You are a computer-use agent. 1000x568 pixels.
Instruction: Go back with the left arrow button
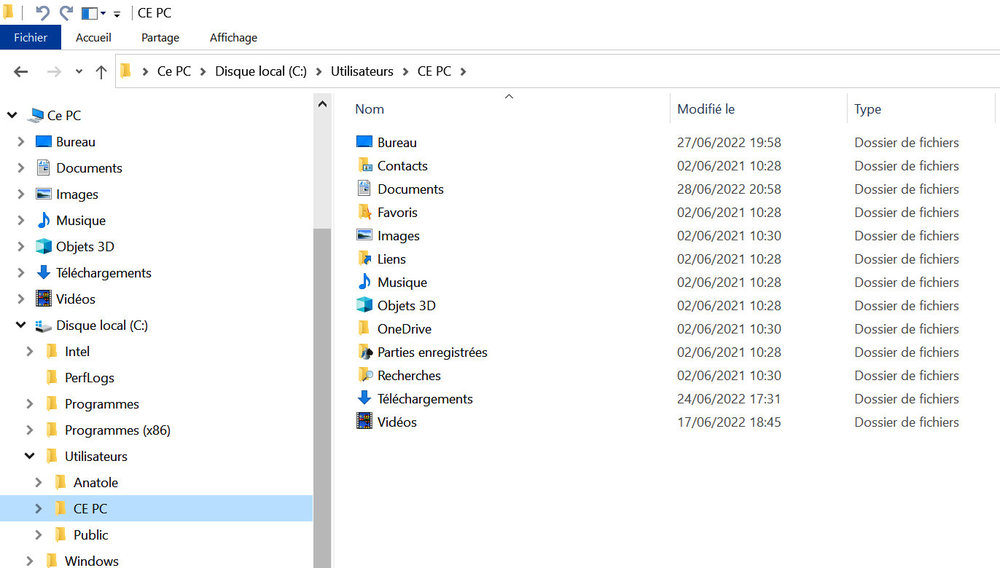tap(21, 72)
